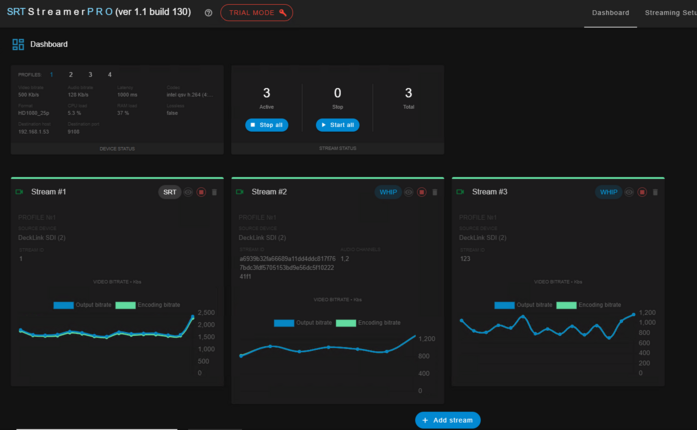Open the Streaming Setup tab
This screenshot has height=430, width=697.
click(671, 13)
